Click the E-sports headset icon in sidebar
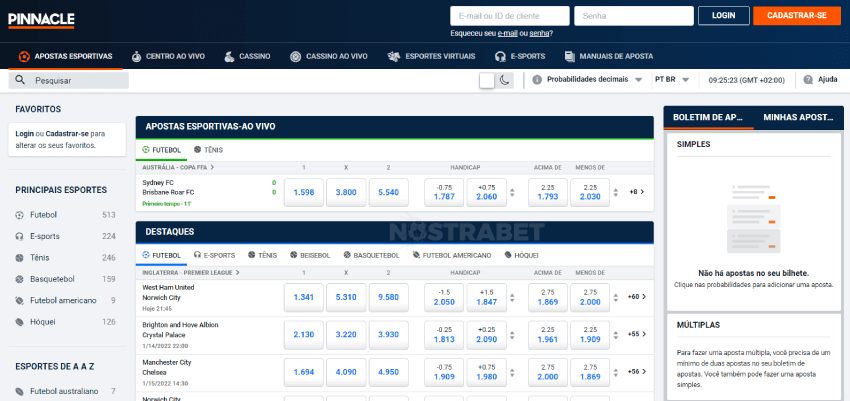The width and height of the screenshot is (850, 401). click(20, 236)
